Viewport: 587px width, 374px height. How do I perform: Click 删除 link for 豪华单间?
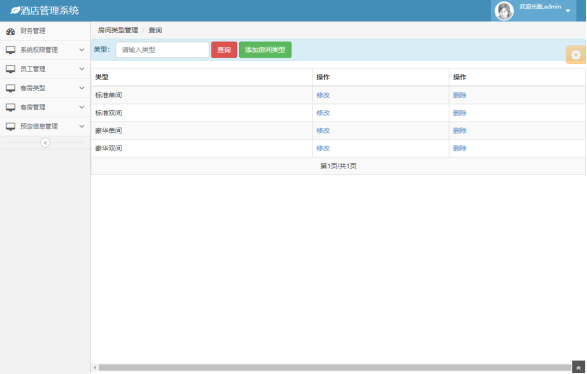[460, 131]
